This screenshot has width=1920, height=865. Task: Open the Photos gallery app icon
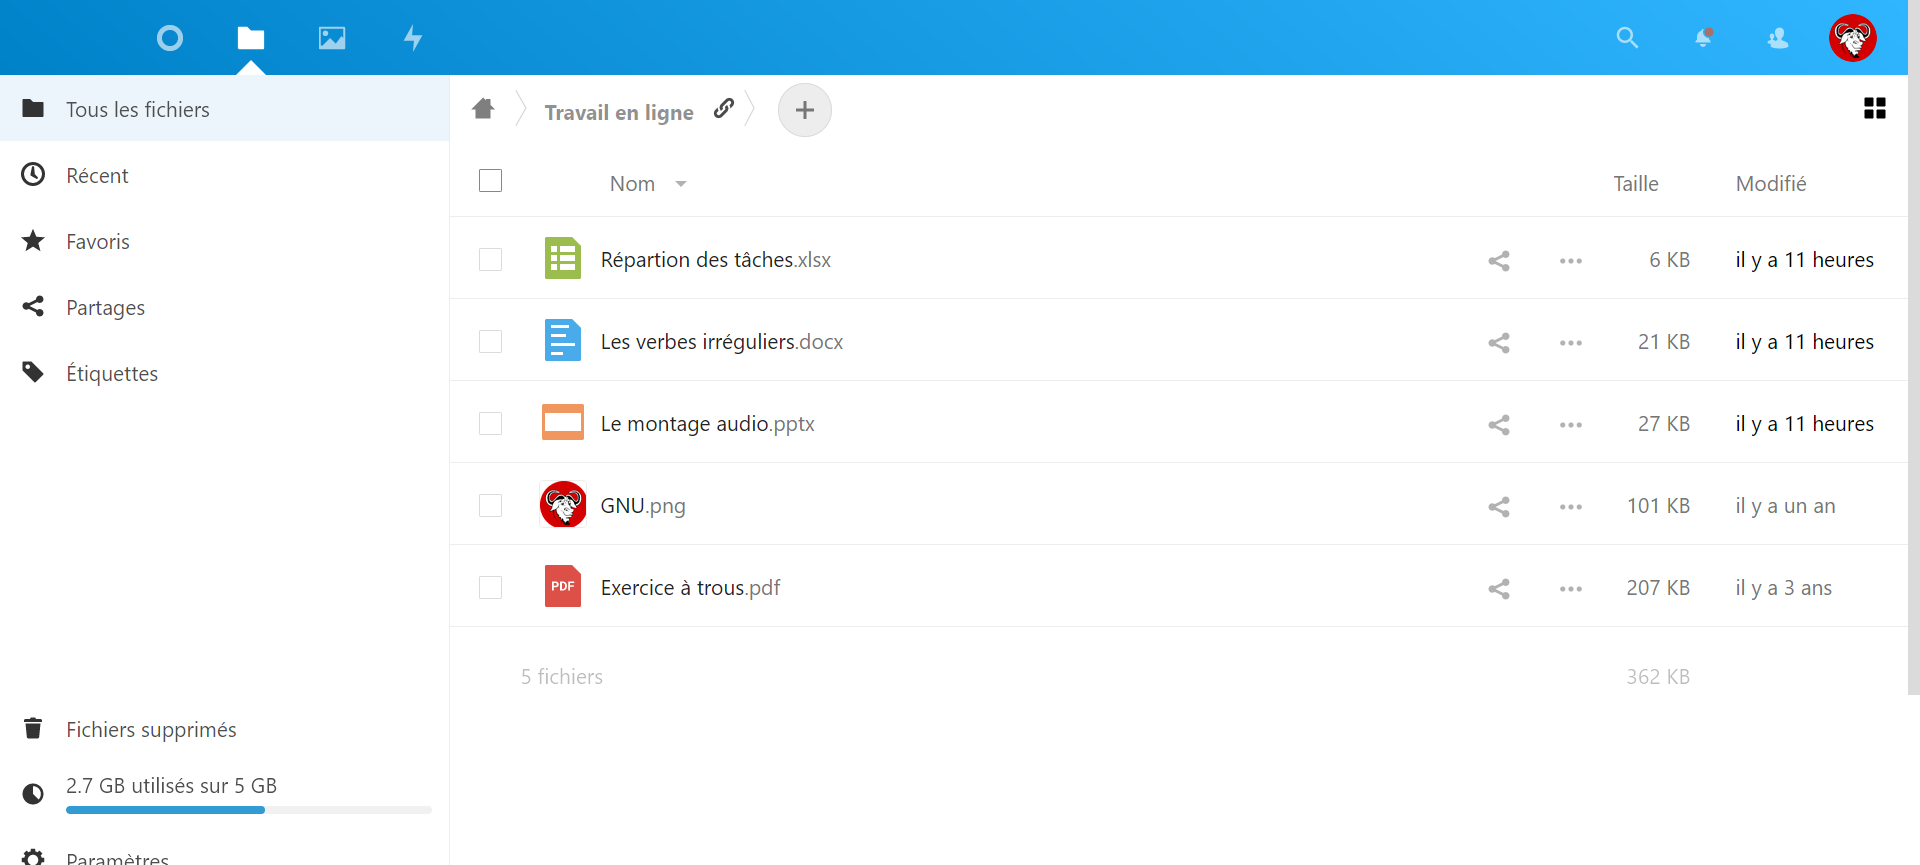click(x=332, y=38)
